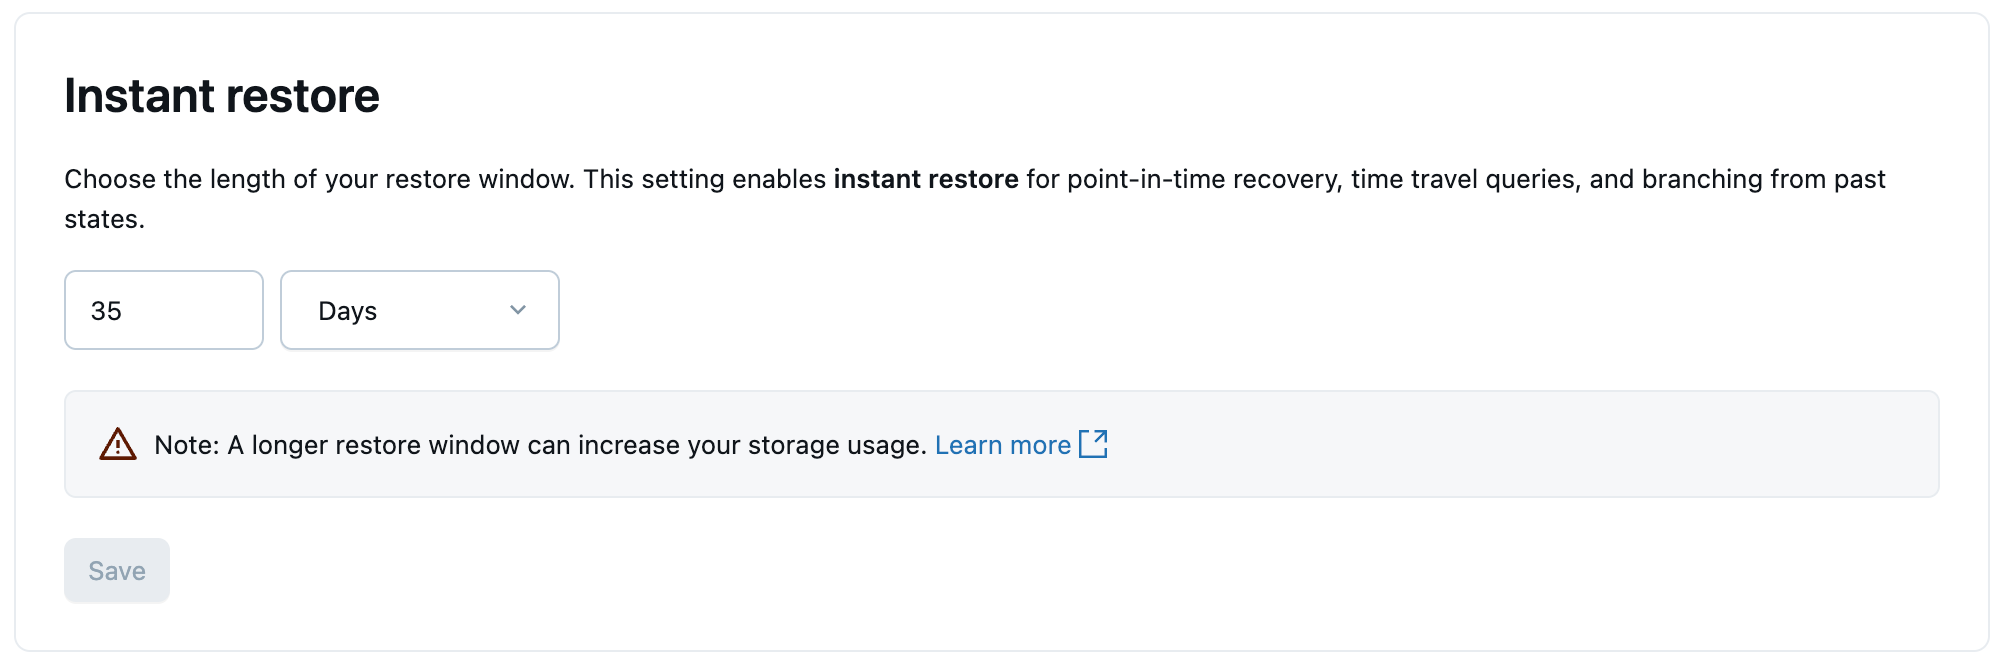
Task: Focus the restore window number field
Action: [x=164, y=310]
